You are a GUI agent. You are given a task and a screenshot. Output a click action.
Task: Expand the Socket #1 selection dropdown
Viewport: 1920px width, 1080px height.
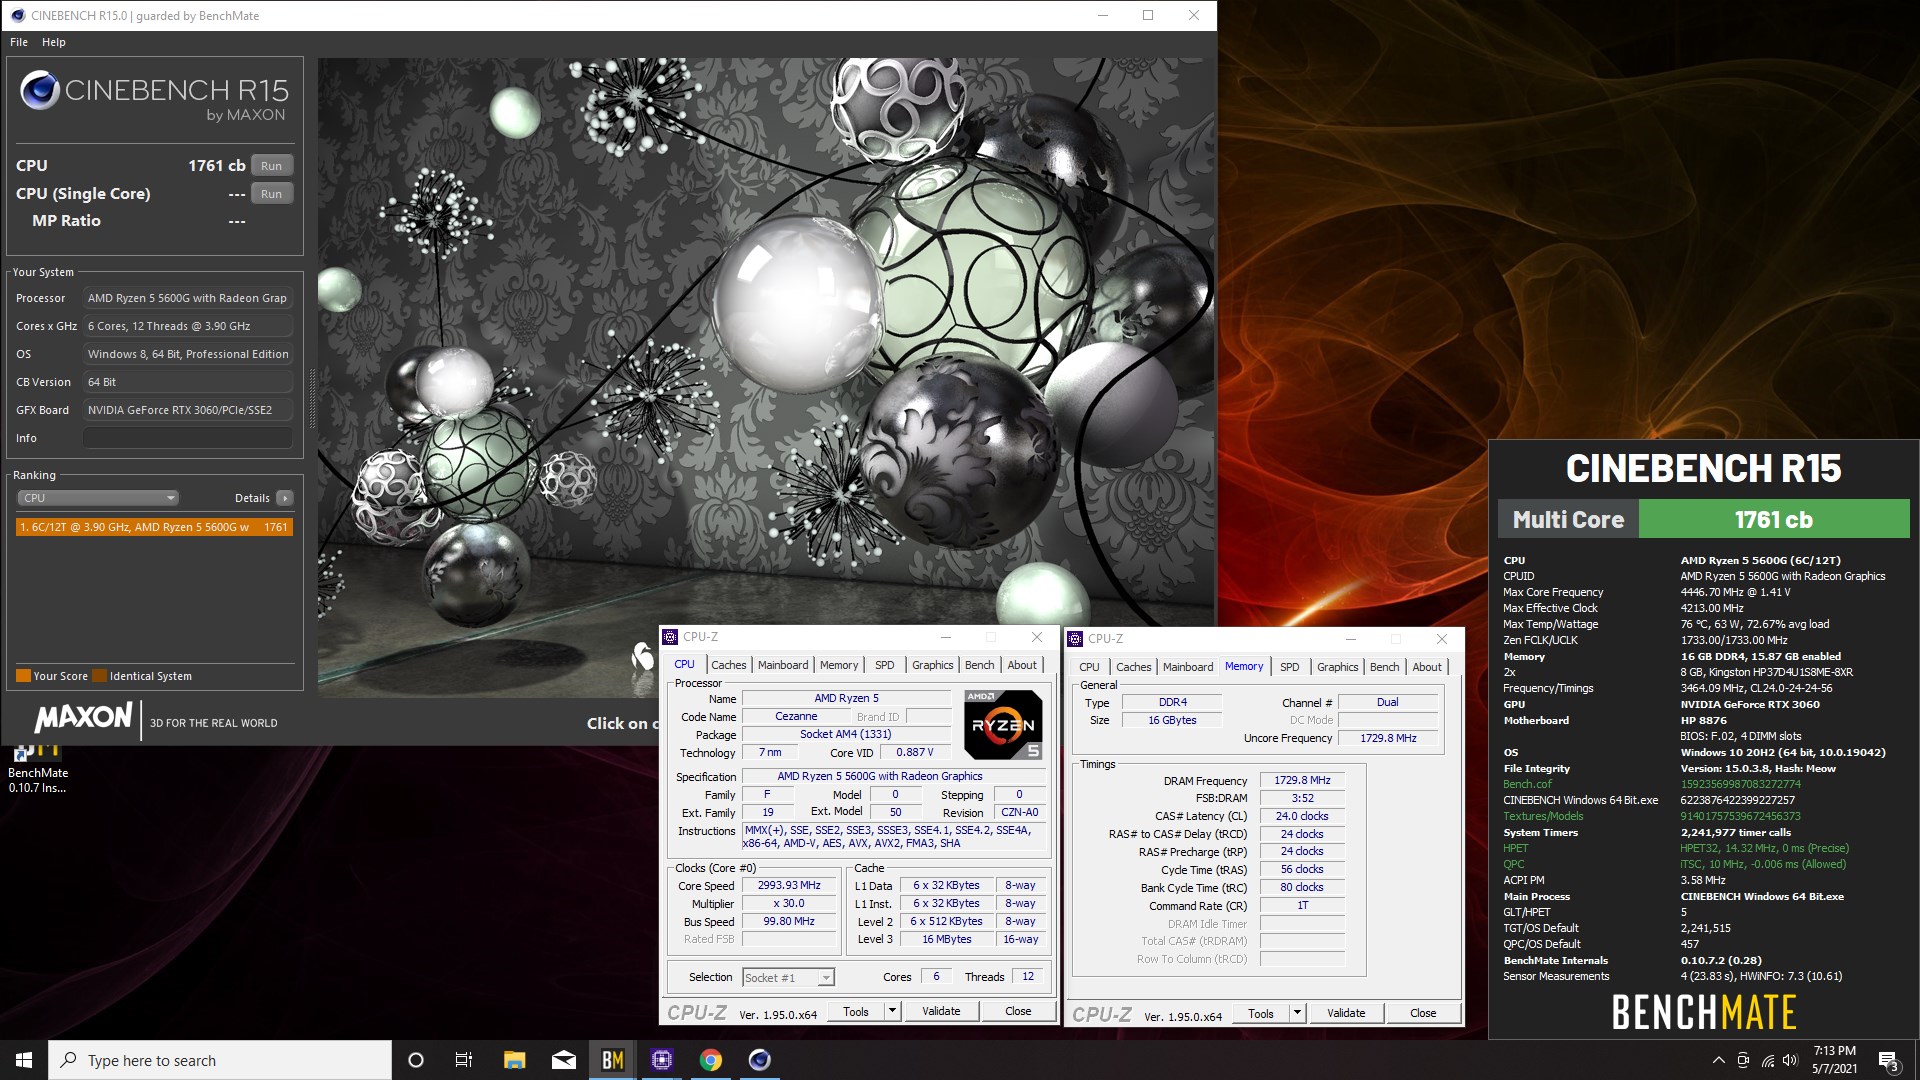(x=788, y=978)
